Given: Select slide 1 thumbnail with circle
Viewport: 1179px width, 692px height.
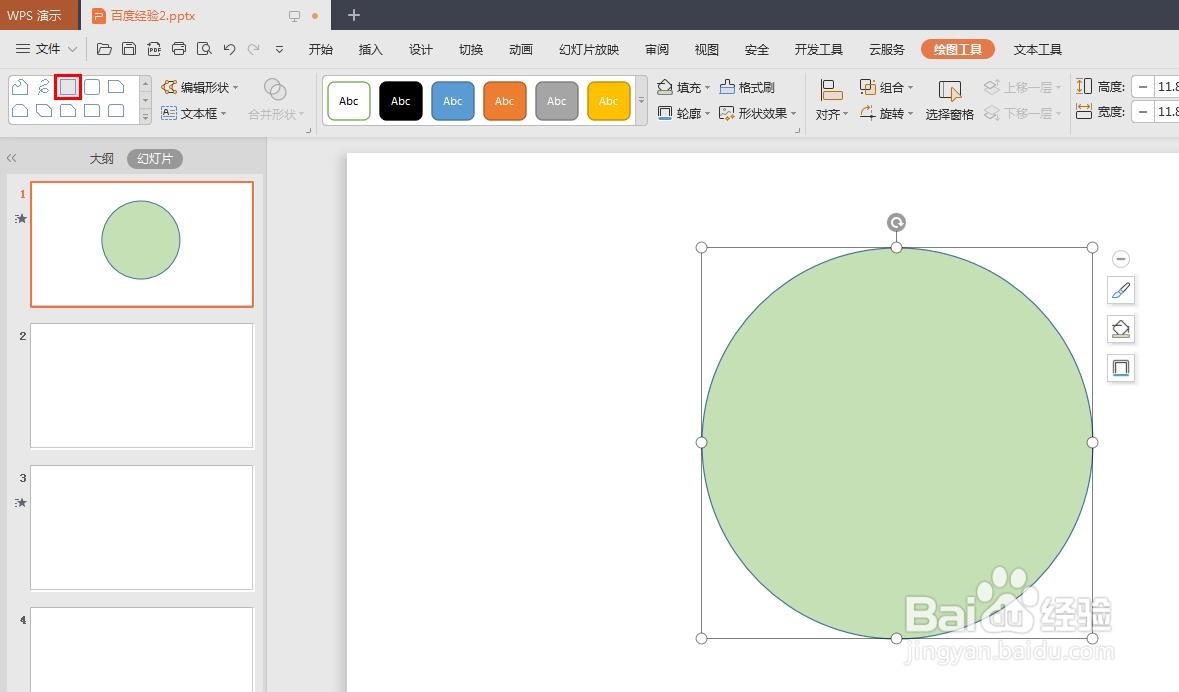Looking at the screenshot, I should [x=142, y=244].
